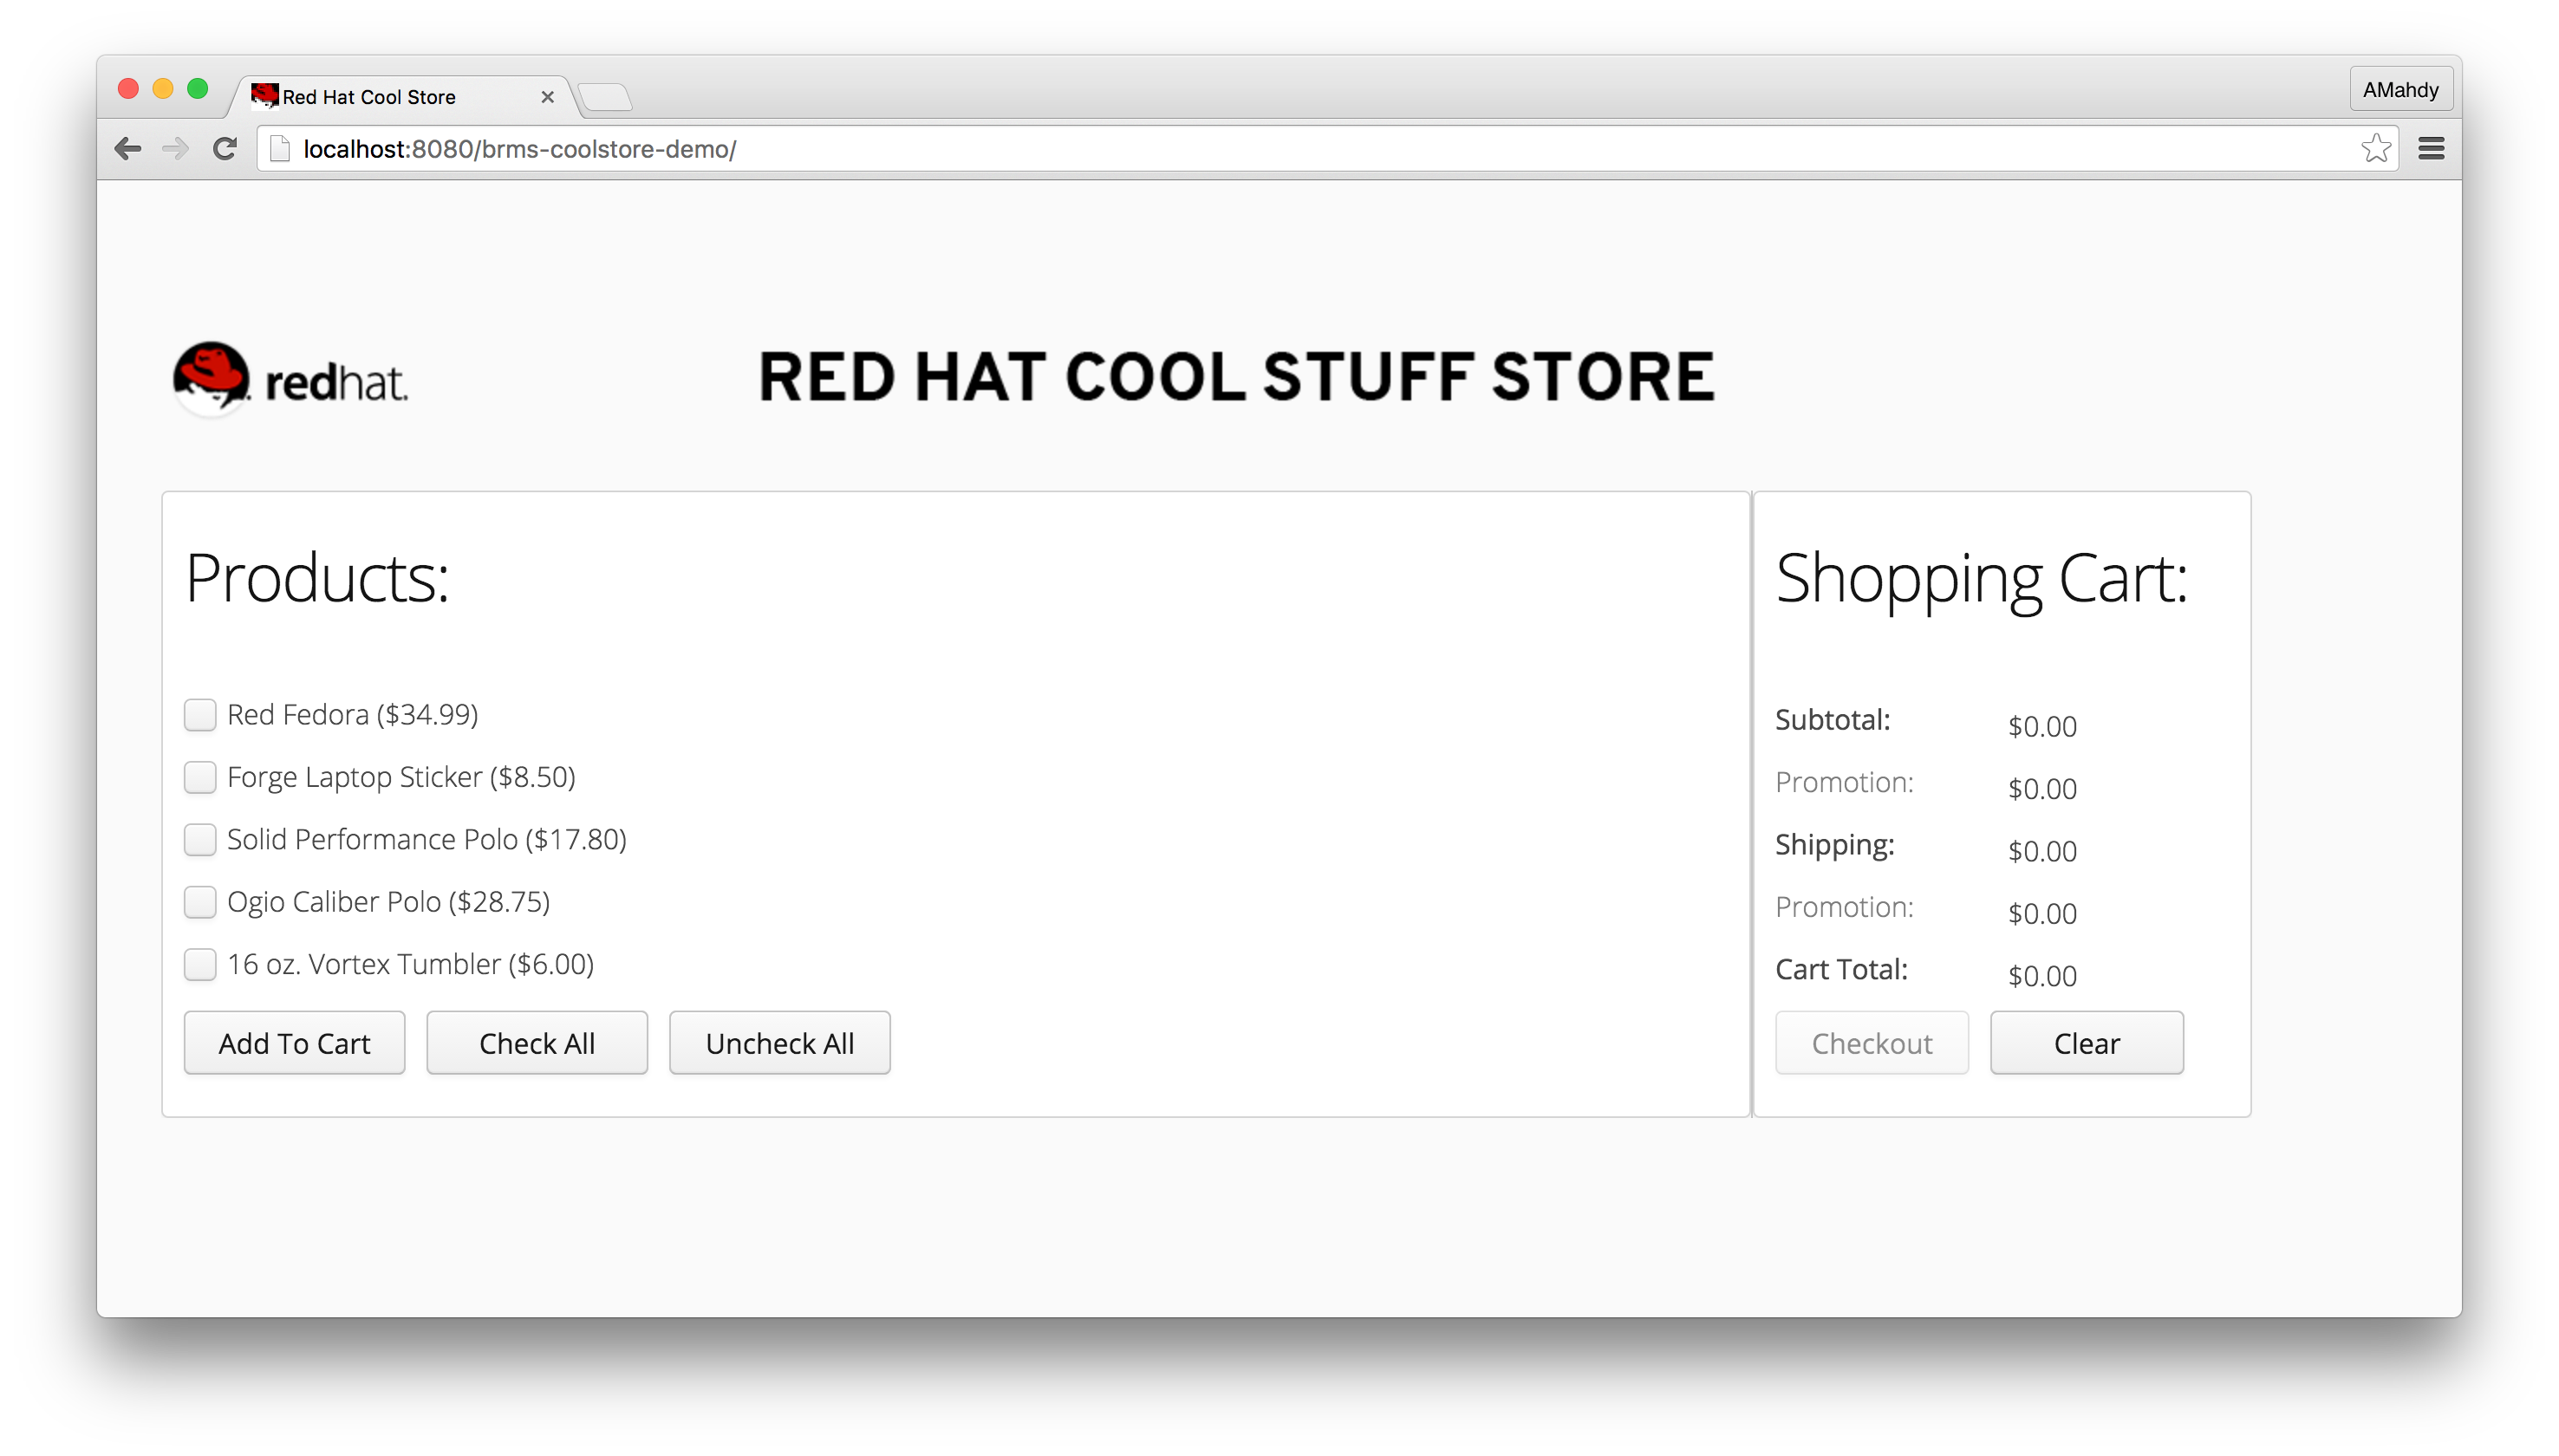2559x1456 pixels.
Task: Enable the Ogio Caliber Polo checkbox
Action: click(200, 902)
